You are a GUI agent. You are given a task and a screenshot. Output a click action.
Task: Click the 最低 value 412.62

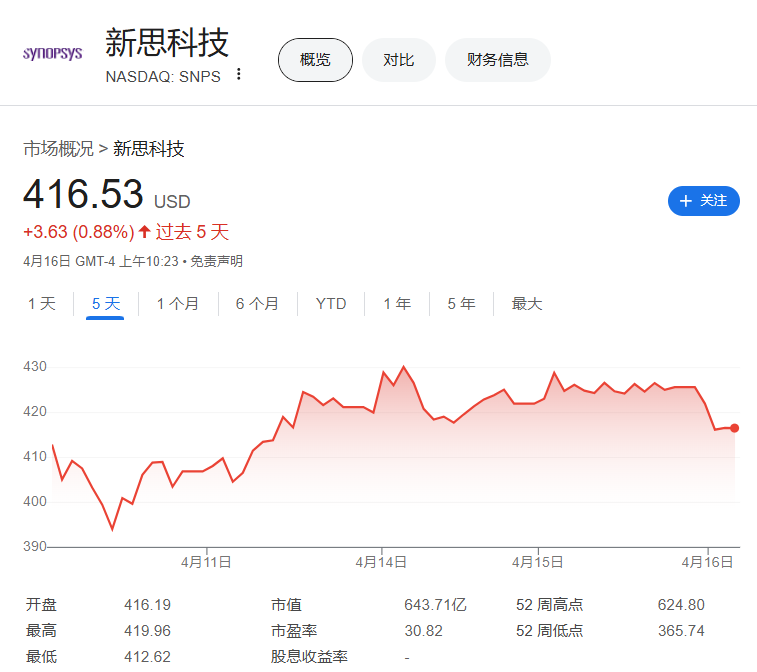point(147,657)
